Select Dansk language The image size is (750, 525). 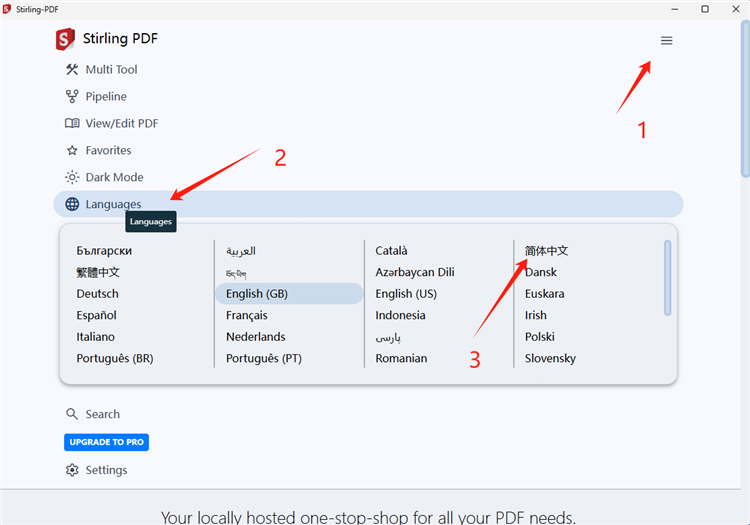pos(540,272)
